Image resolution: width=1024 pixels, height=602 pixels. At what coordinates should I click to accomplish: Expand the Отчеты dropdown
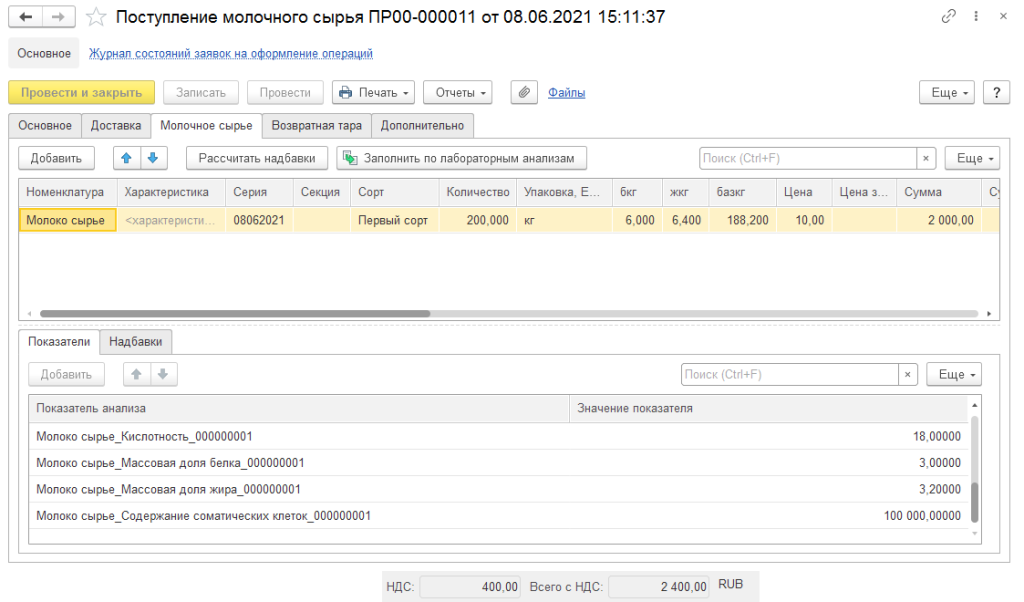[x=457, y=92]
